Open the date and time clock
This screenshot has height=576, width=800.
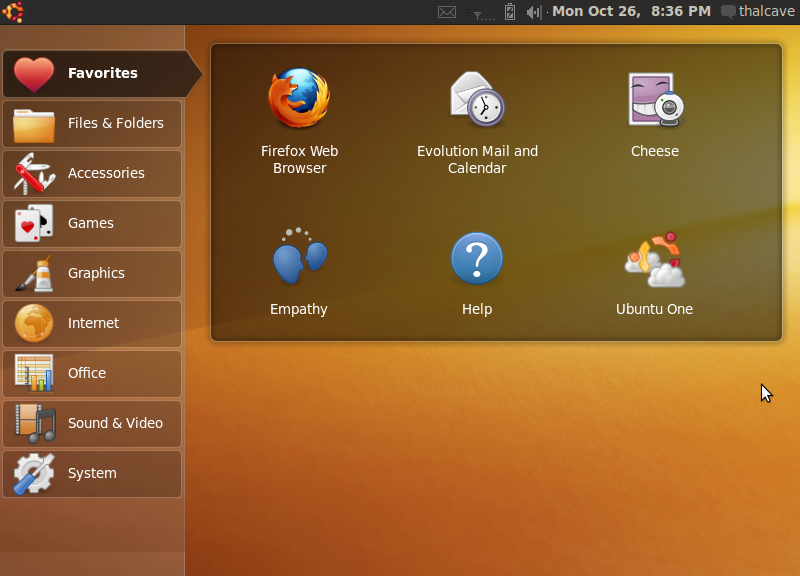click(631, 11)
